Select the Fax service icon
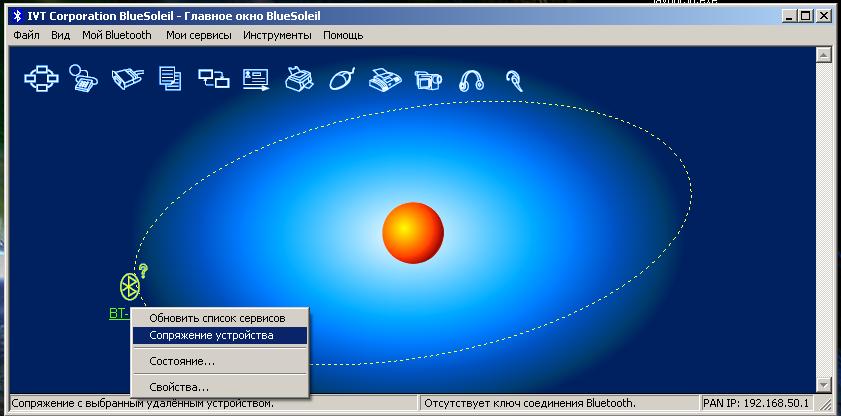The image size is (841, 416). [385, 78]
